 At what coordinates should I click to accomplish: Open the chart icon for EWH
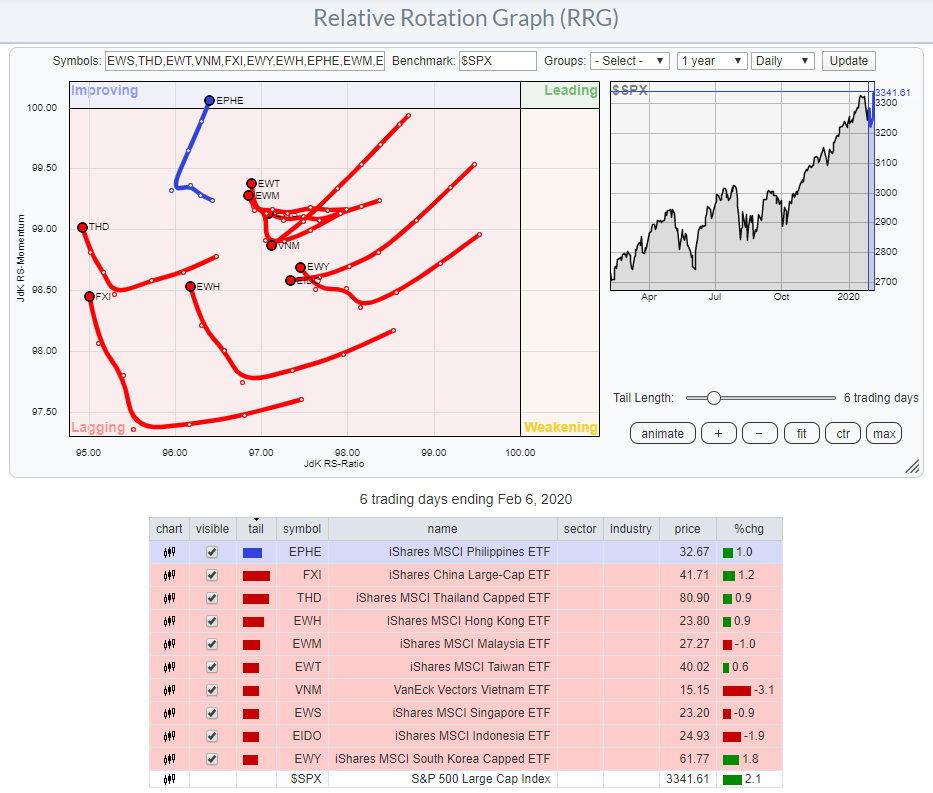coord(169,621)
